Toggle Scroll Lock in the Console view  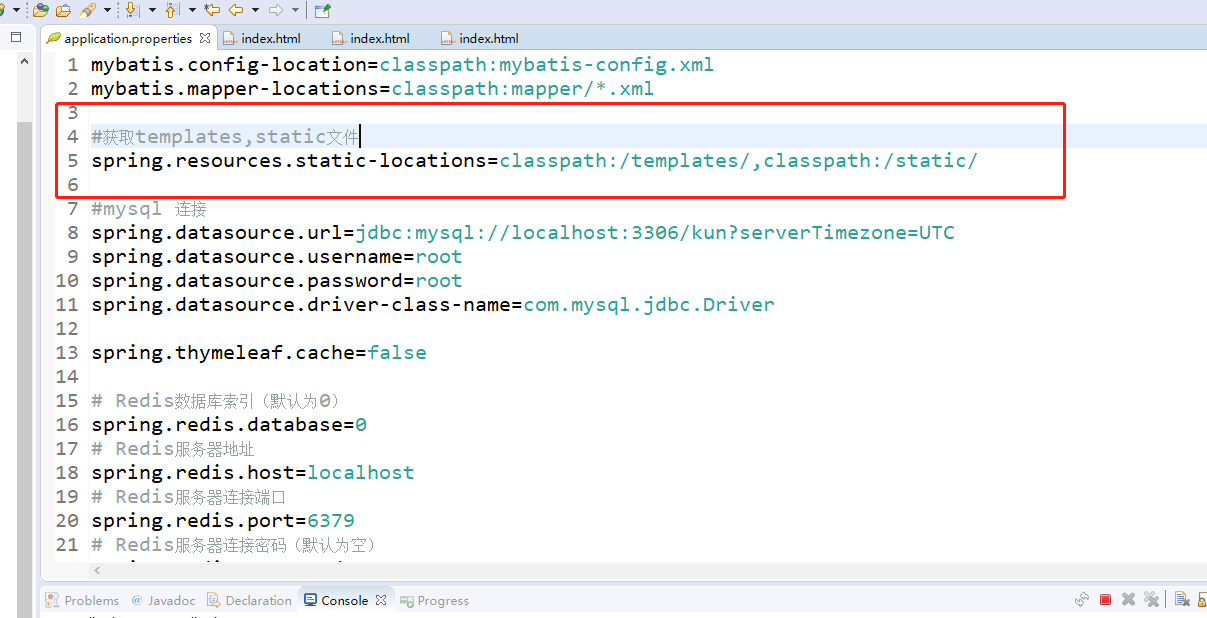1204,599
